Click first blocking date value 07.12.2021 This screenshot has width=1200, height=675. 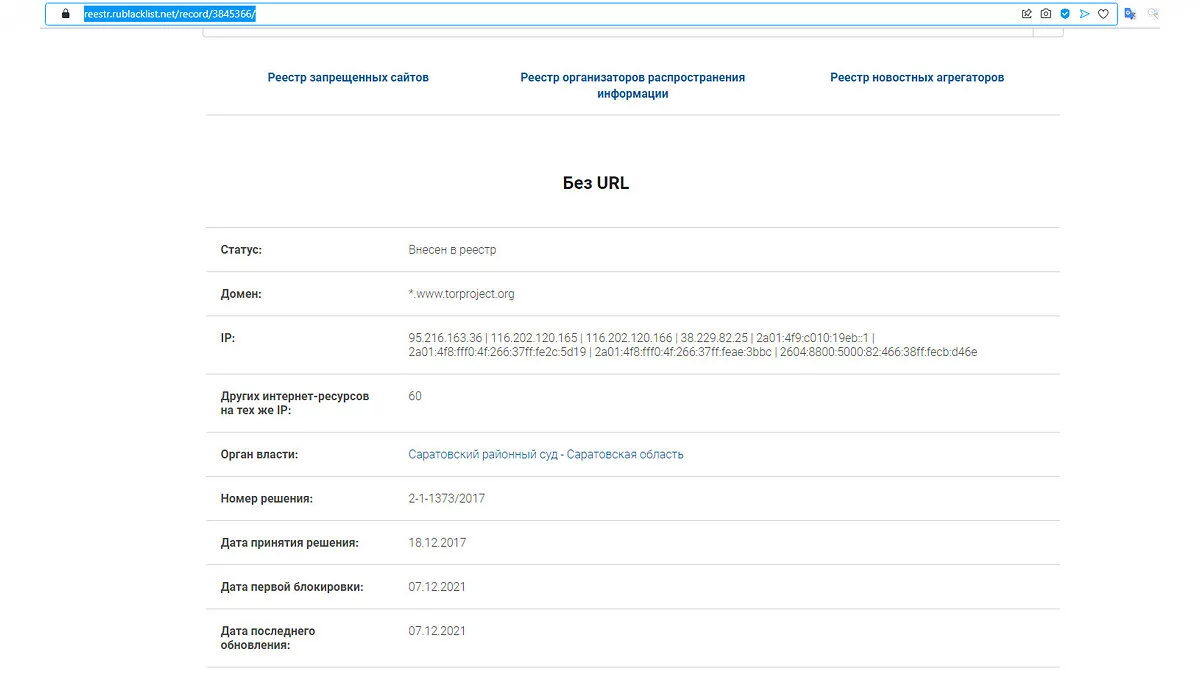[x=437, y=587]
